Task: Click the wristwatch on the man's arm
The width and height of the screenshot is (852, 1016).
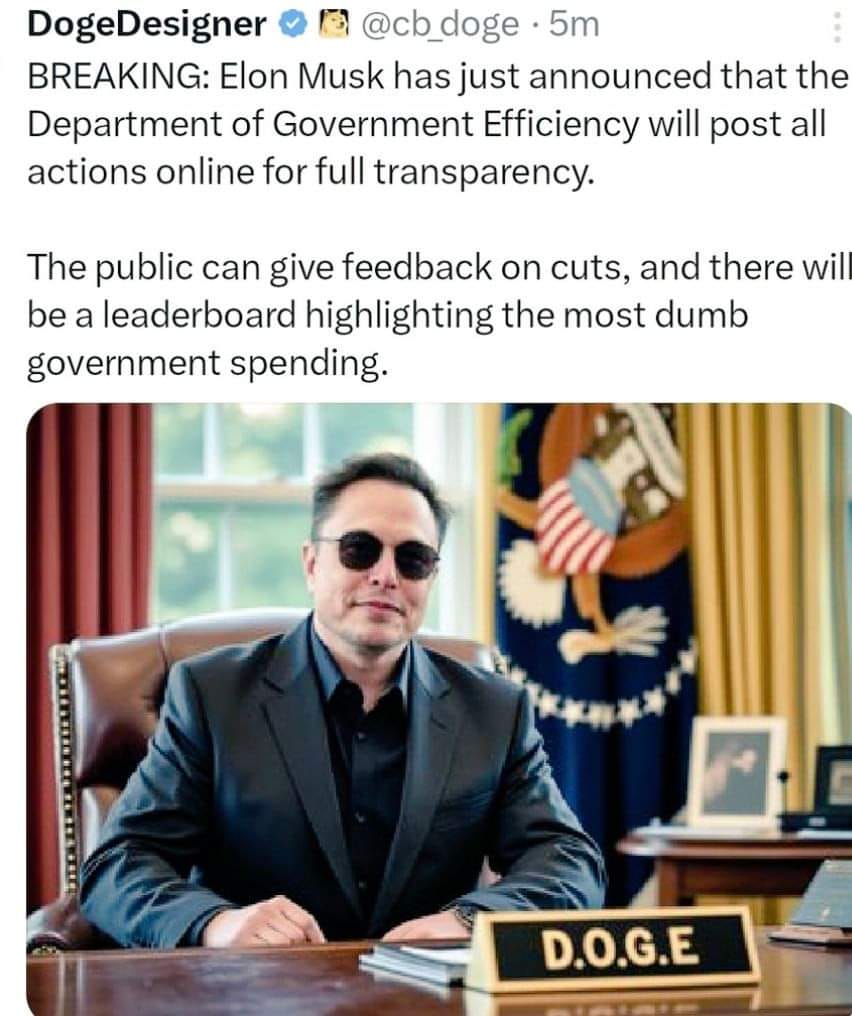Action: point(464,916)
